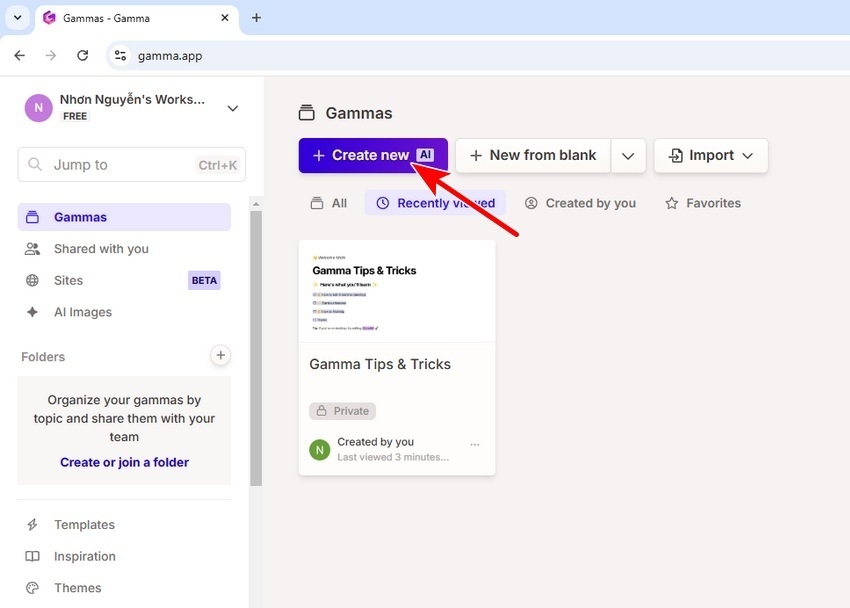
Task: Open a new browser tab
Action: click(x=256, y=18)
